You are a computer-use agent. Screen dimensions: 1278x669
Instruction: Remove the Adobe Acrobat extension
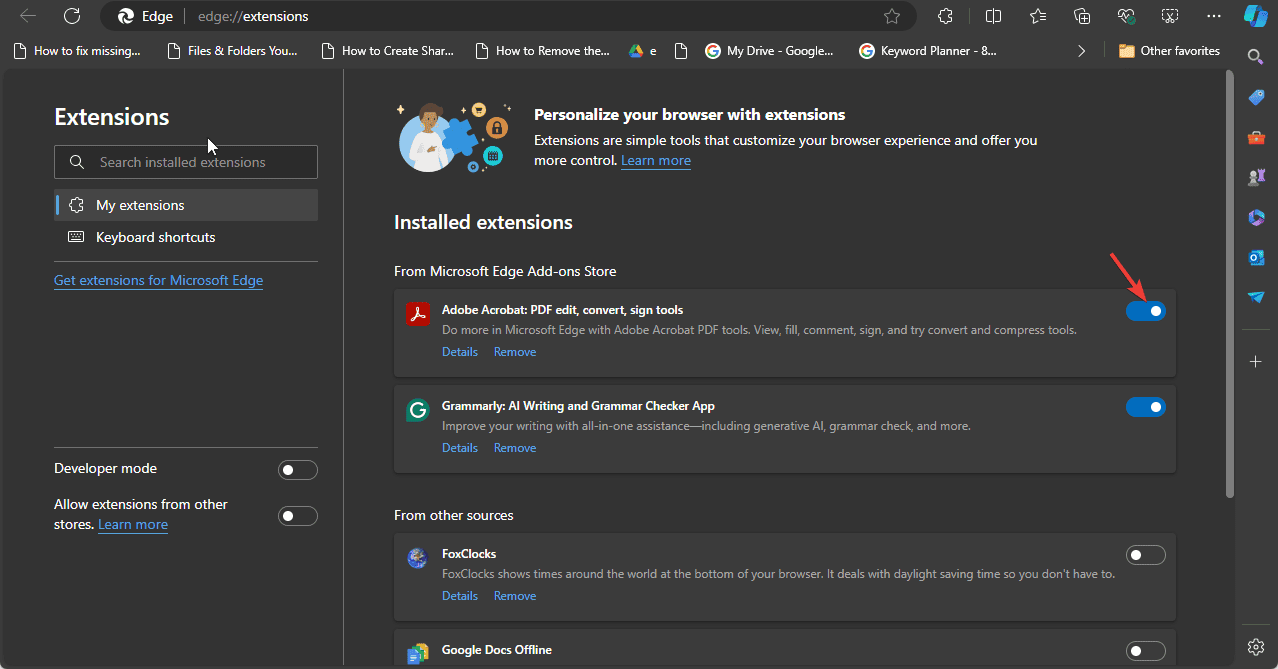515,352
